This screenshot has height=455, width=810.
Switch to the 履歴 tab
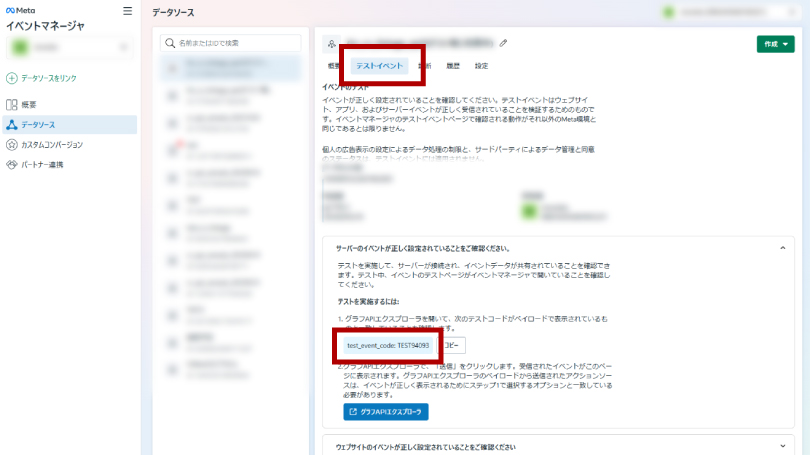[453, 66]
